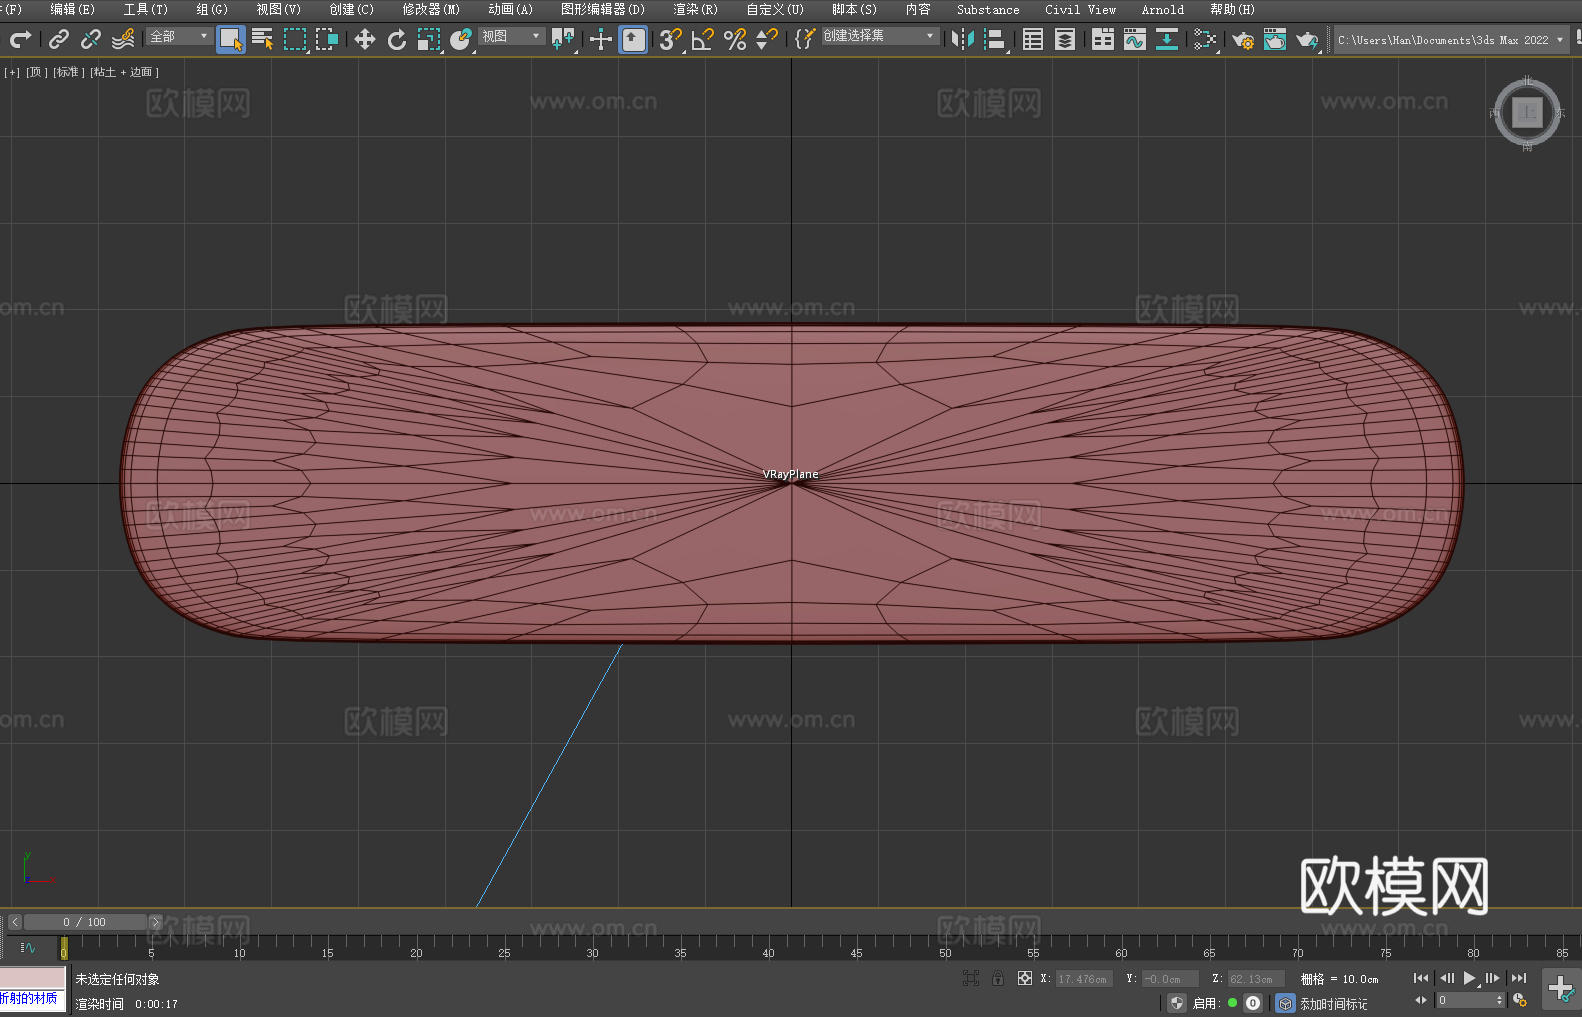1582x1017 pixels.
Task: Toggle the Layer Explorer icon
Action: click(x=1065, y=39)
